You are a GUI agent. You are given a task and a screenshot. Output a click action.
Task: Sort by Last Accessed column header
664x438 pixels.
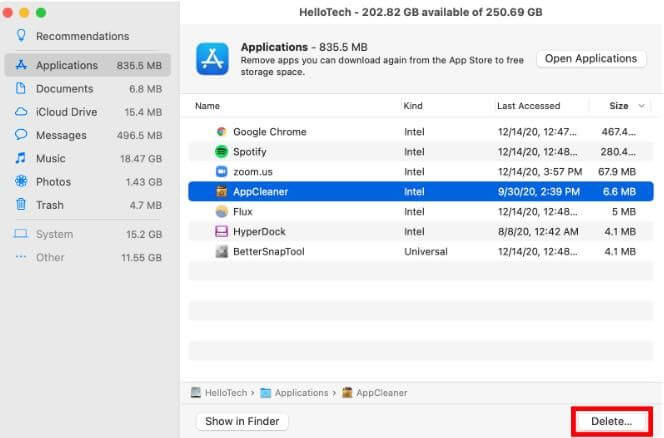(x=528, y=106)
